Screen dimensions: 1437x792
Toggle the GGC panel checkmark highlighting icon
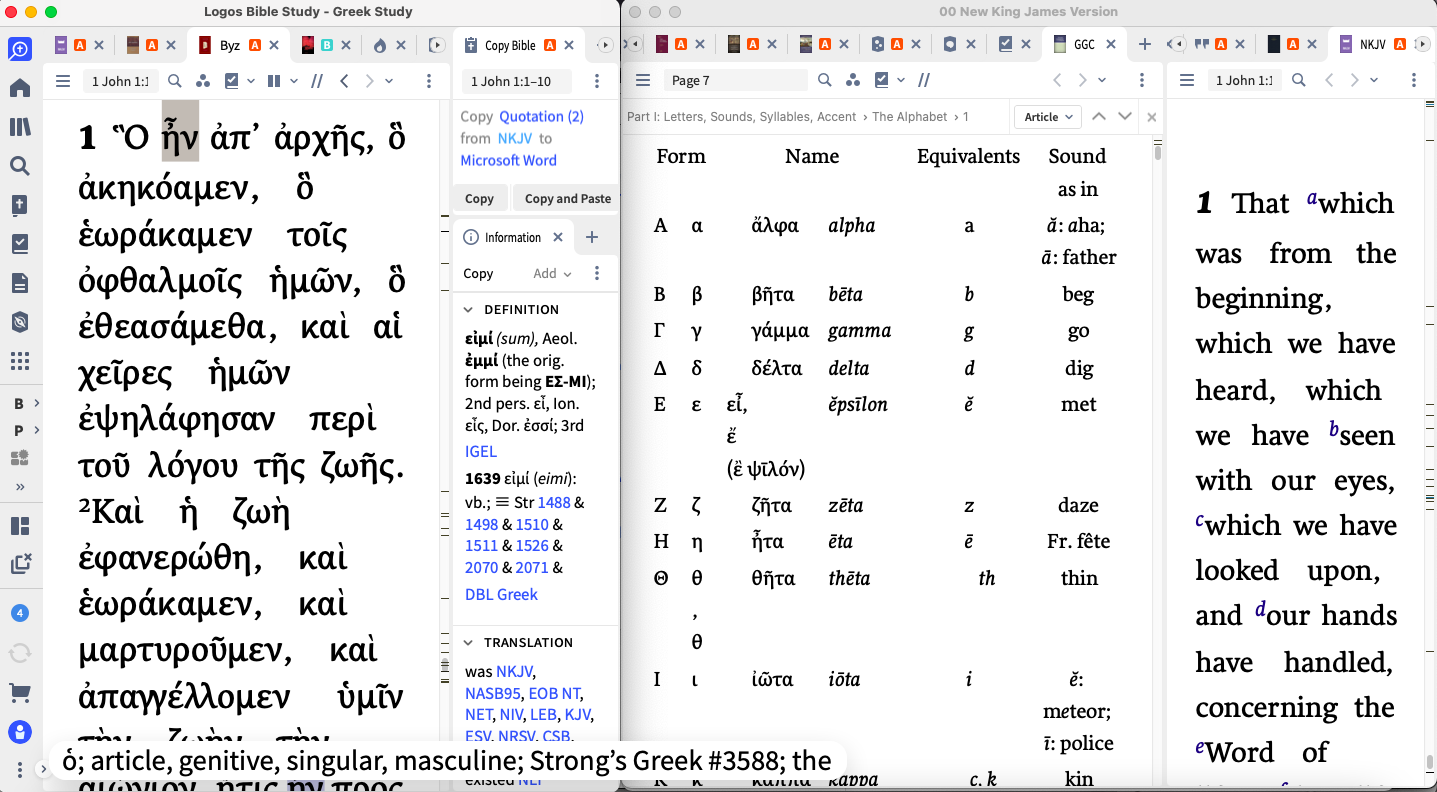pos(882,80)
